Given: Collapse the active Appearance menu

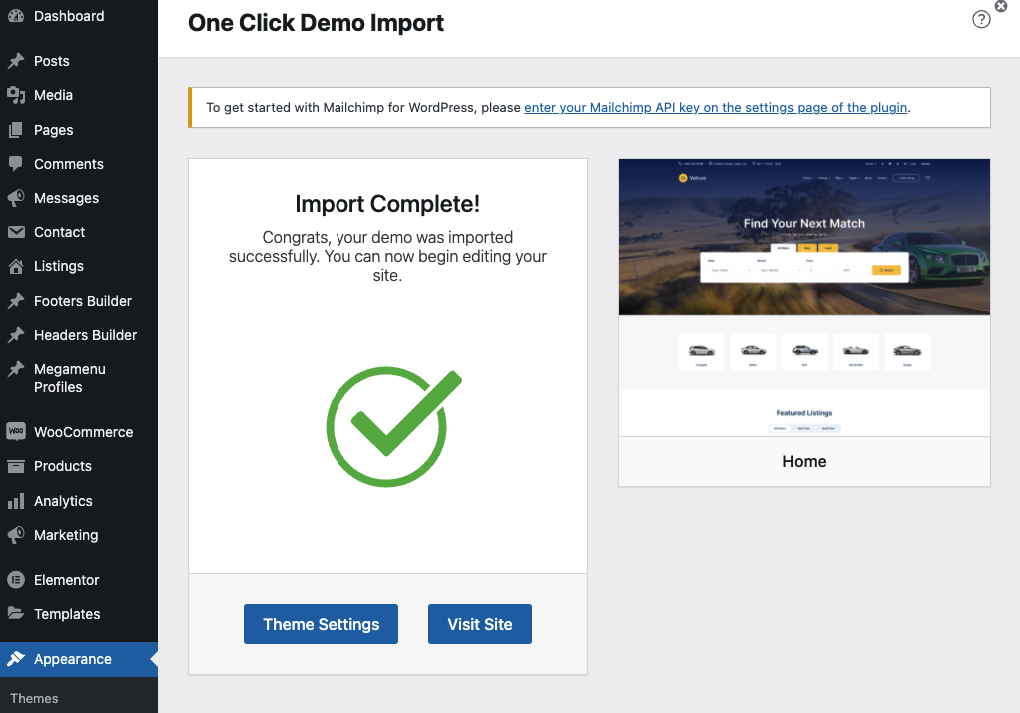Looking at the screenshot, I should pos(73,659).
